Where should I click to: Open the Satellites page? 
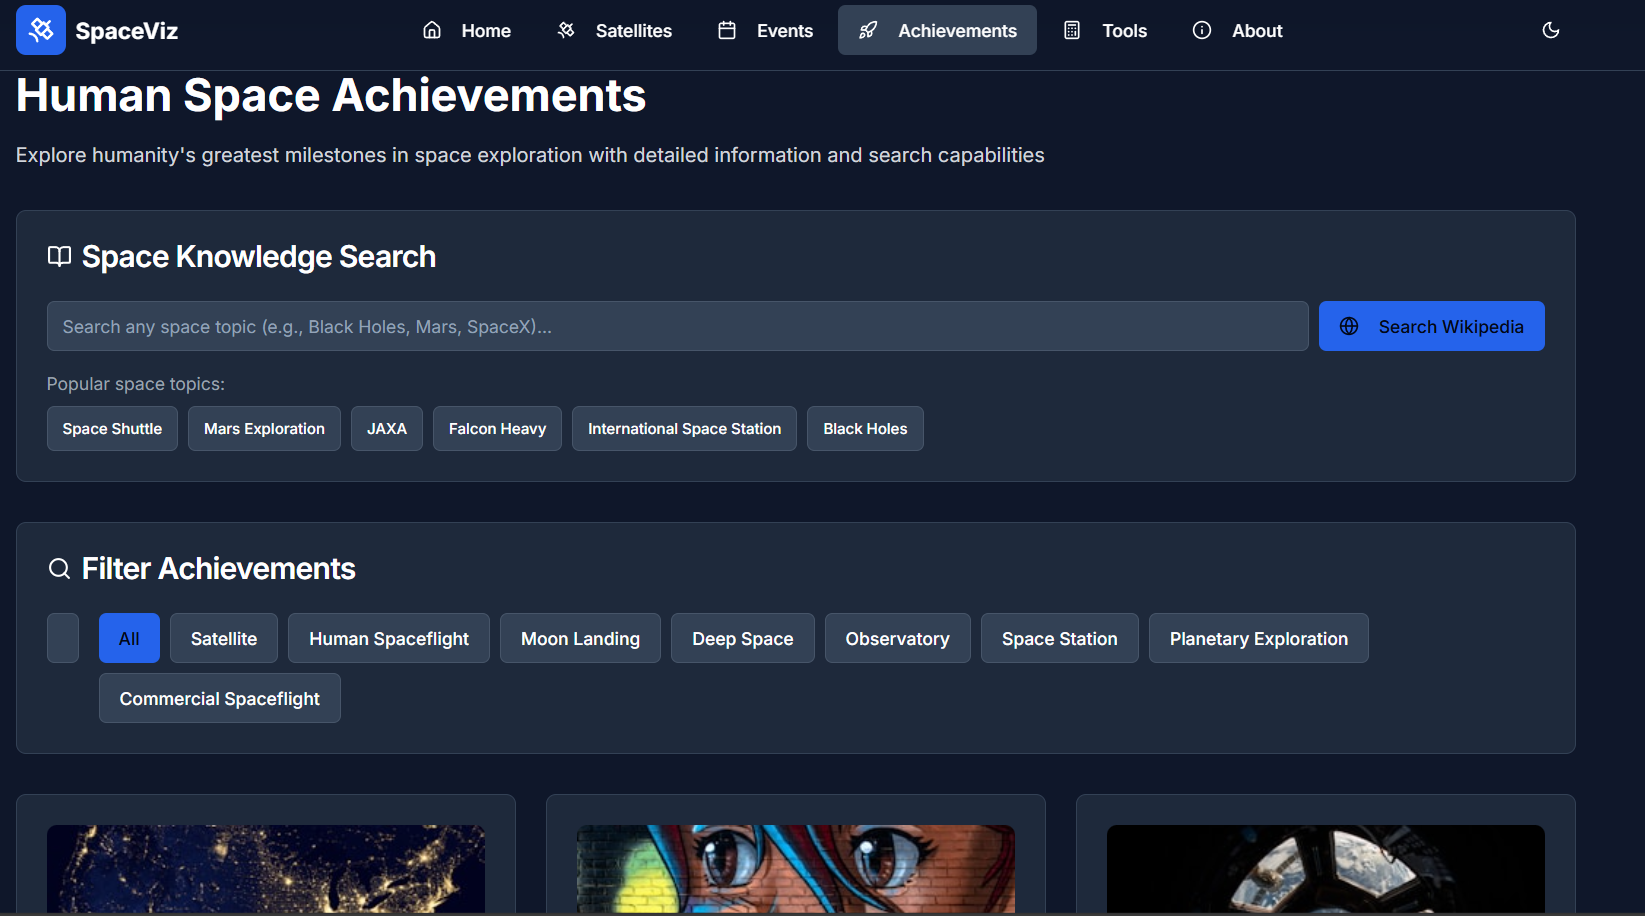click(x=614, y=30)
